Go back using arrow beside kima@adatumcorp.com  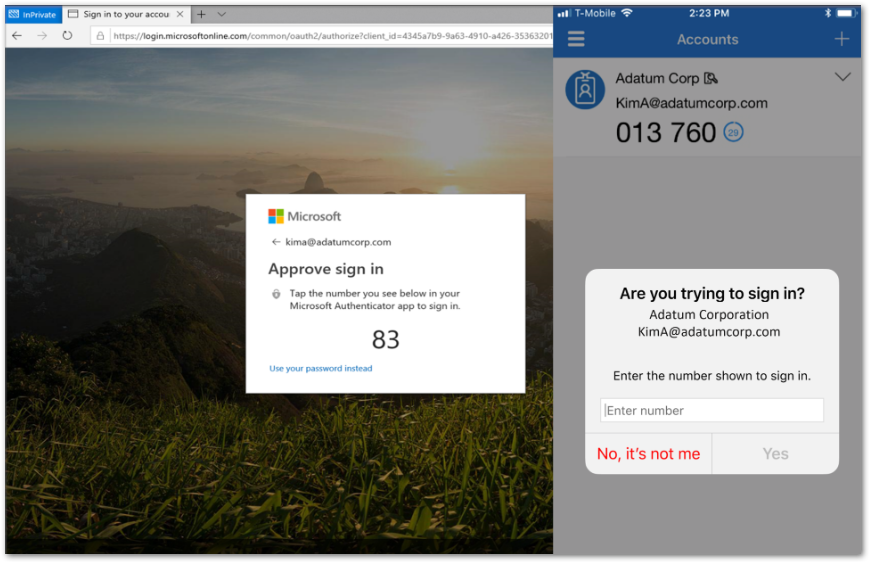(276, 242)
